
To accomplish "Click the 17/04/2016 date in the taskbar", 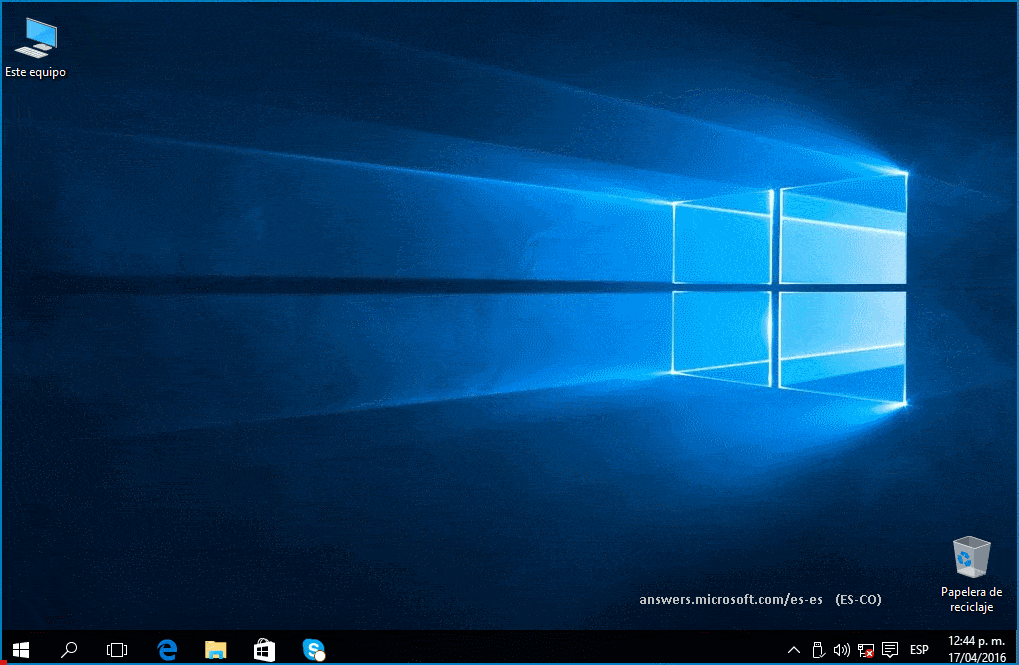I will pyautogui.click(x=976, y=657).
